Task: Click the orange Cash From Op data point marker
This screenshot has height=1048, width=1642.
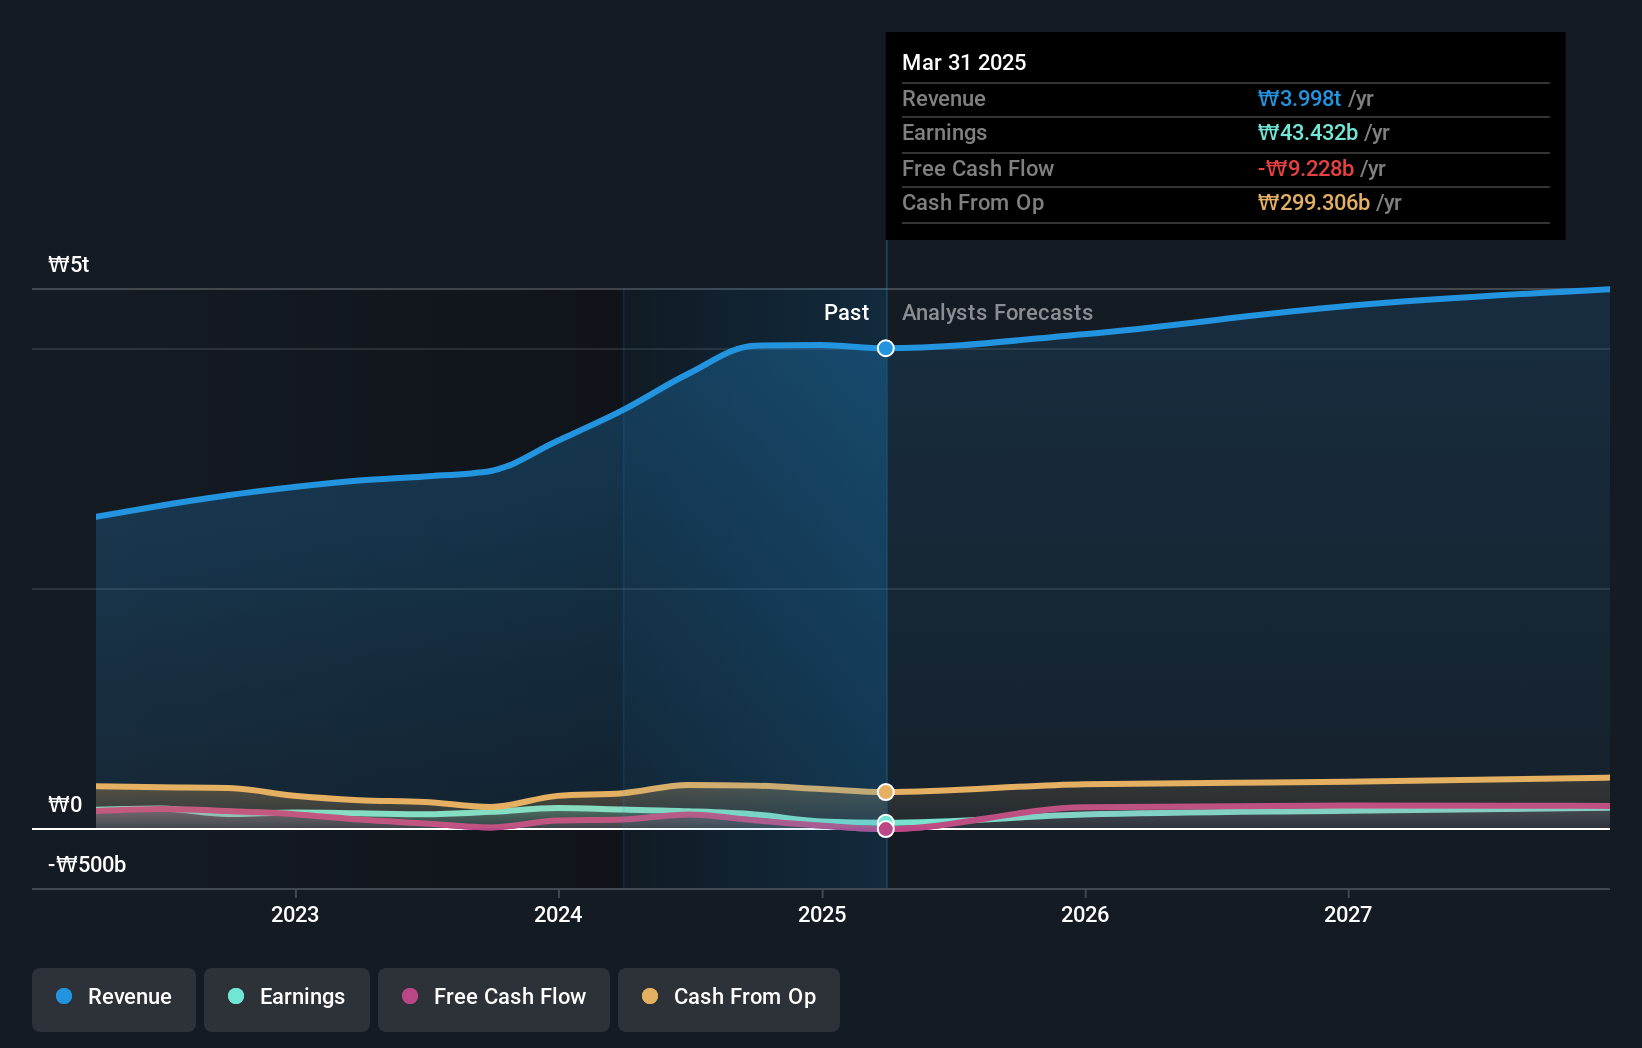Action: (886, 792)
